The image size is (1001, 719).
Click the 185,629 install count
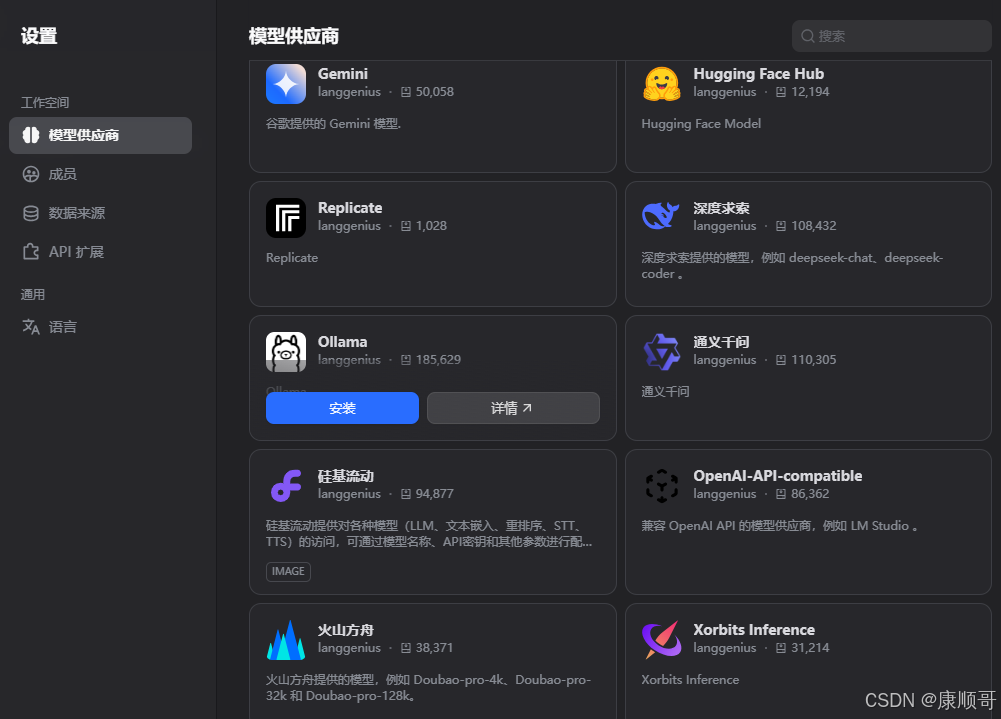pyautogui.click(x=438, y=360)
